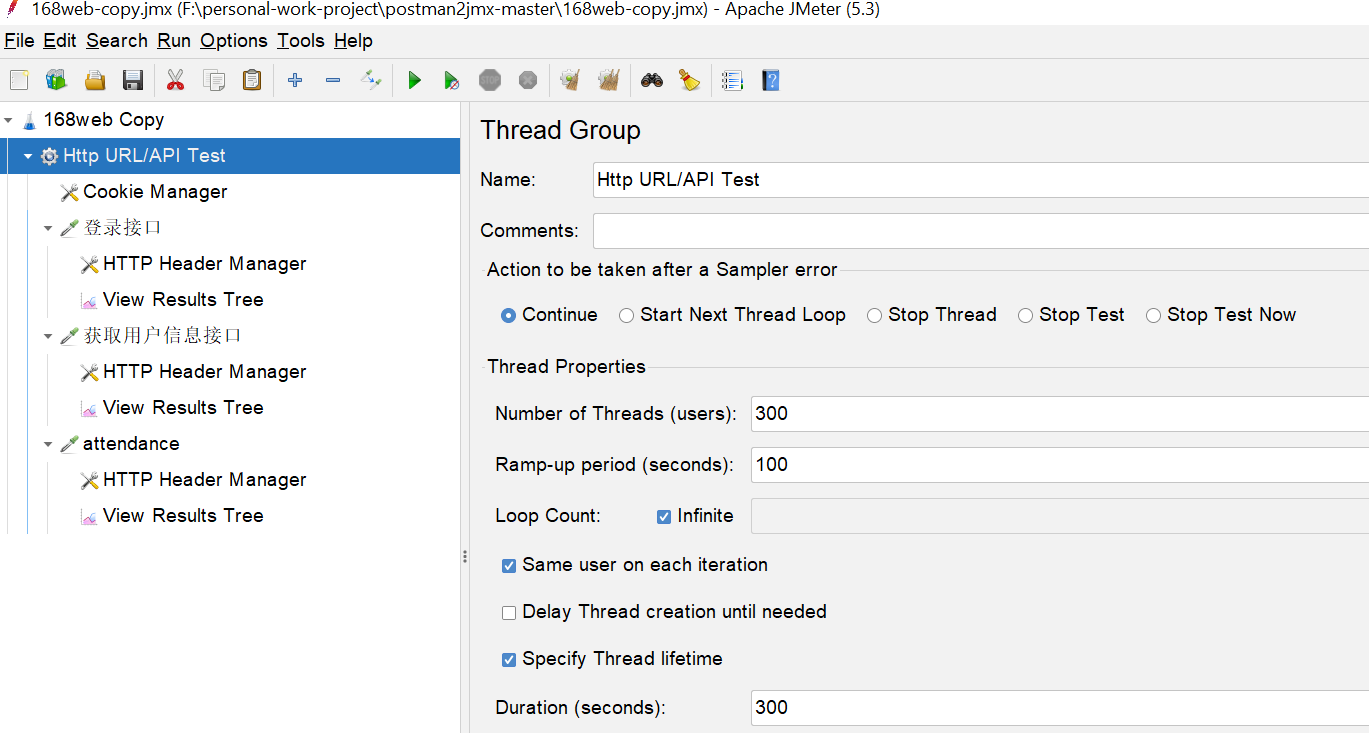
Task: Click the Paste clipboard toolbar icon
Action: [x=252, y=80]
